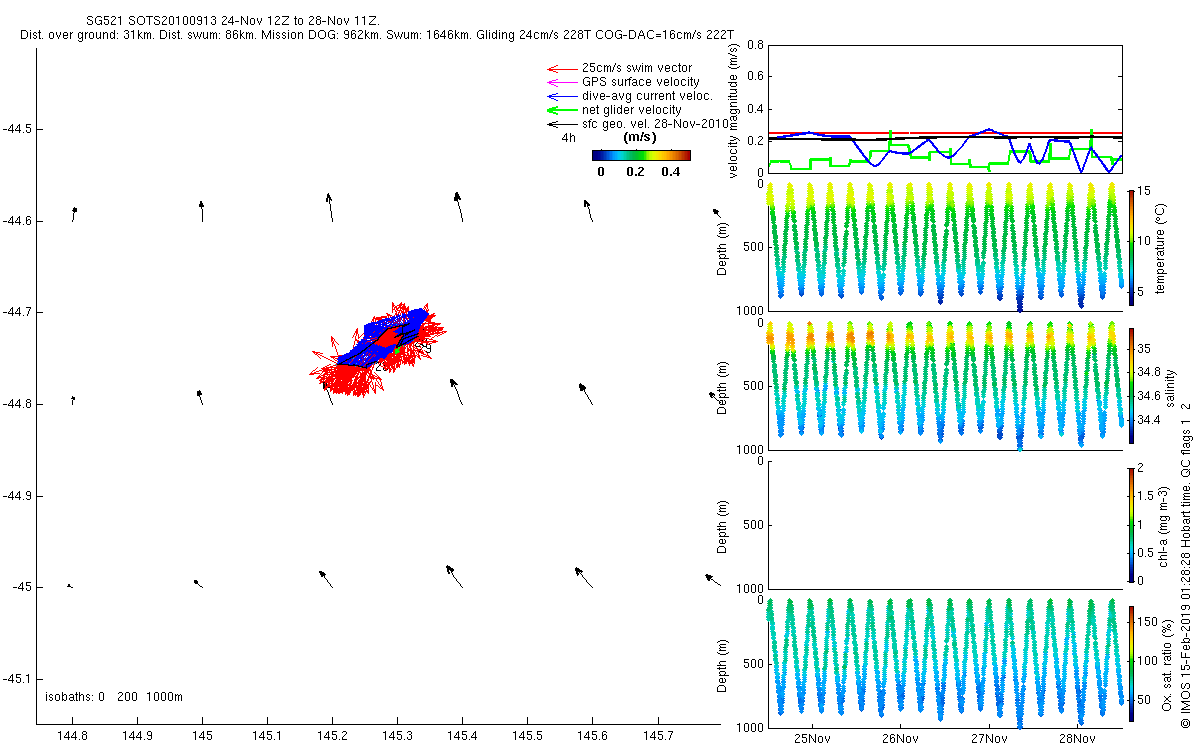Viewport: 1200px width, 750px height.
Task: Click the 26Nov tick label on time axis
Action: click(900, 739)
